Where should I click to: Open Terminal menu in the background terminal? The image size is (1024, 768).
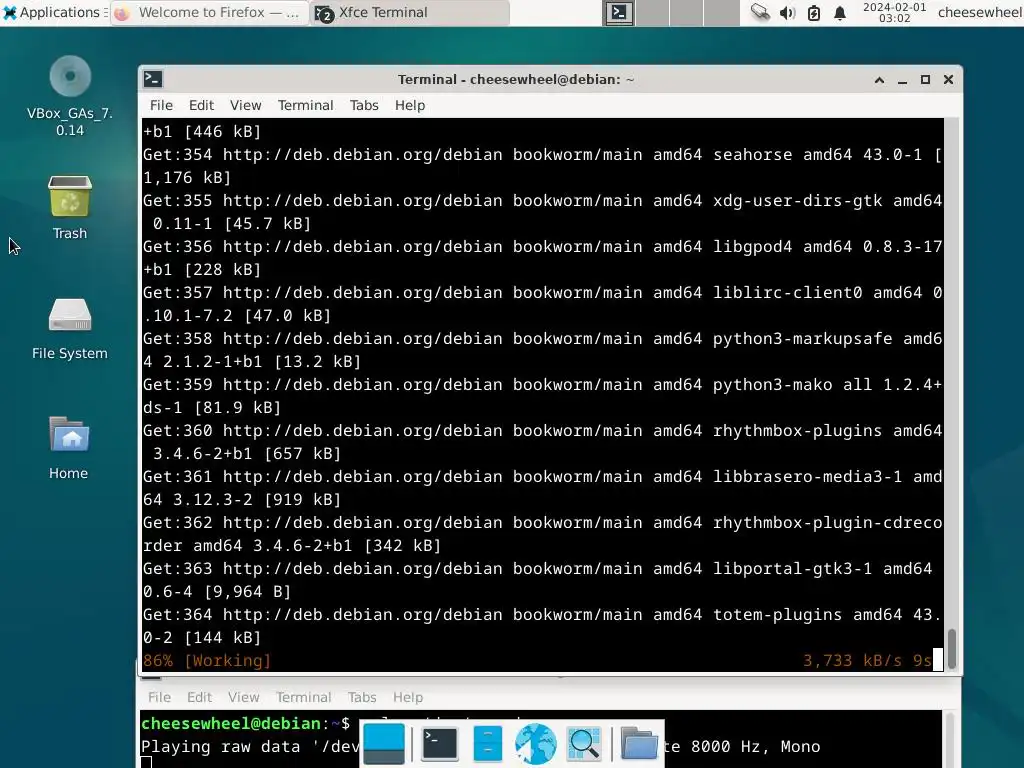click(x=304, y=697)
